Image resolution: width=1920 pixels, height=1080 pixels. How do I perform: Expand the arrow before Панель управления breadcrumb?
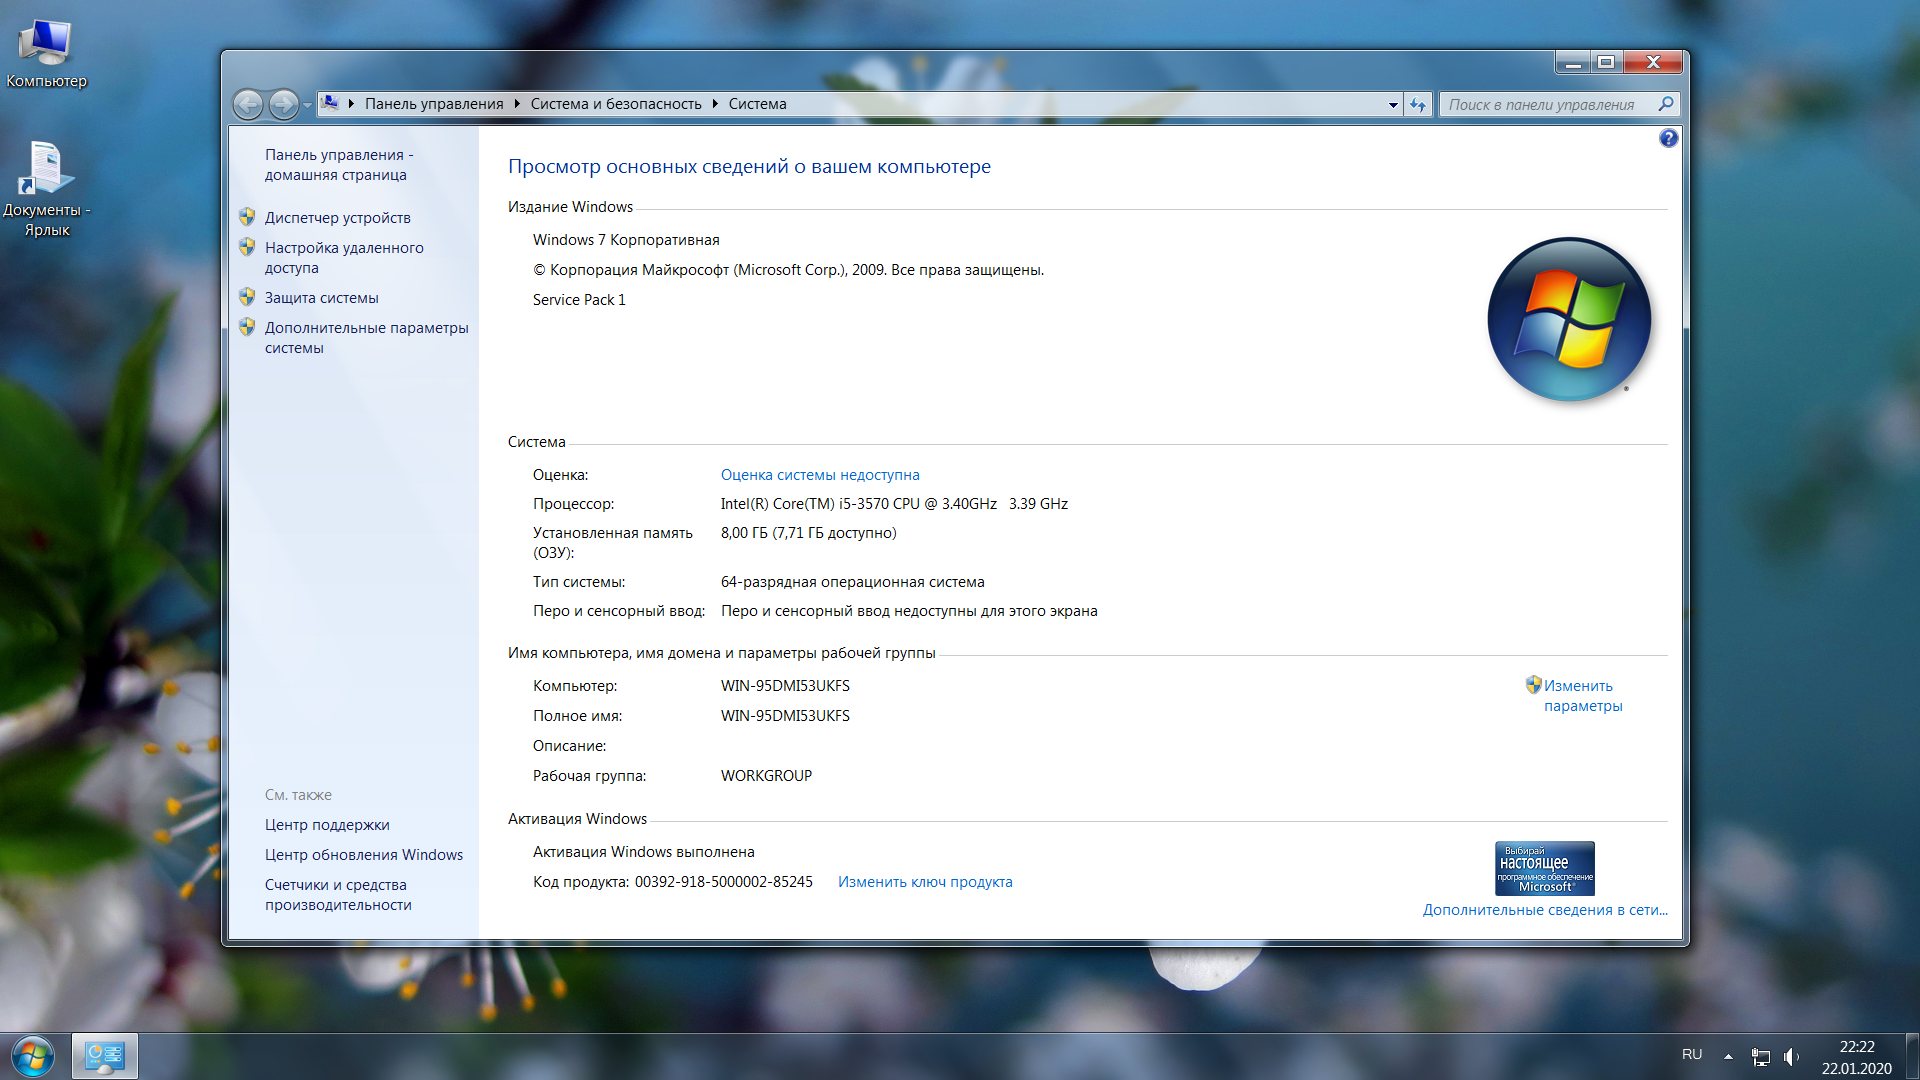[x=351, y=104]
